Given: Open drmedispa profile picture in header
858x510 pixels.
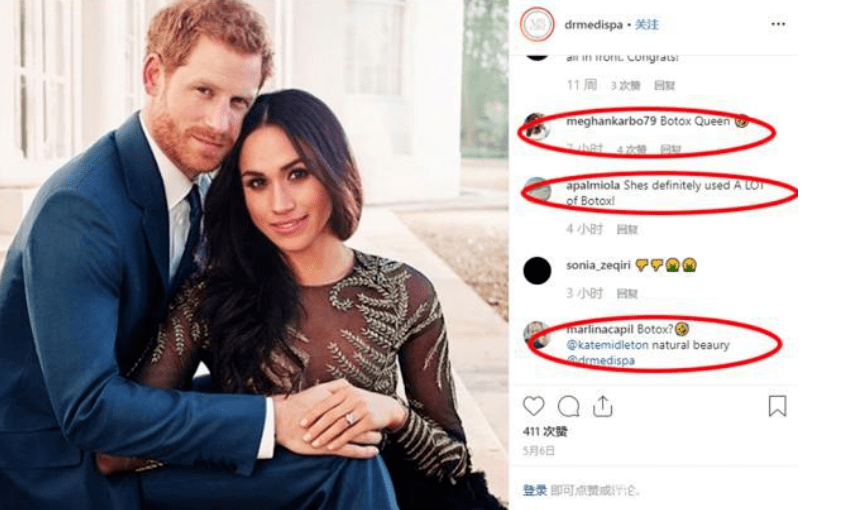Looking at the screenshot, I should click(537, 25).
